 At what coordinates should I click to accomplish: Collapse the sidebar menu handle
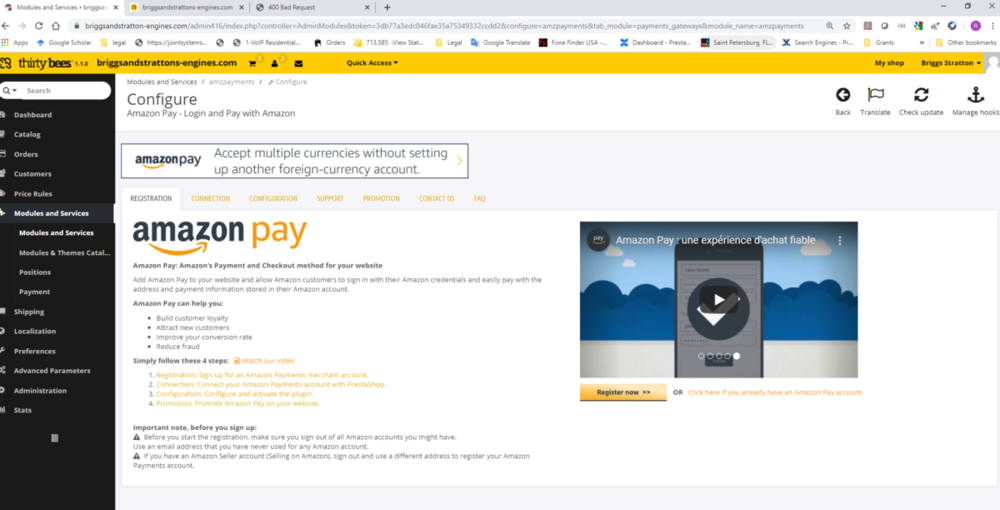[x=55, y=438]
